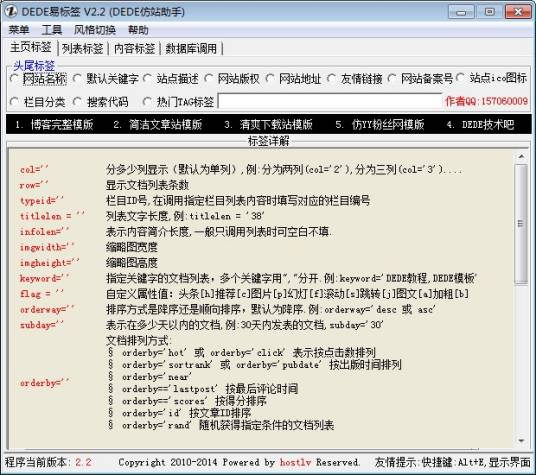
Task: Select the 热门TAG标签 radio button
Action: coord(178,102)
